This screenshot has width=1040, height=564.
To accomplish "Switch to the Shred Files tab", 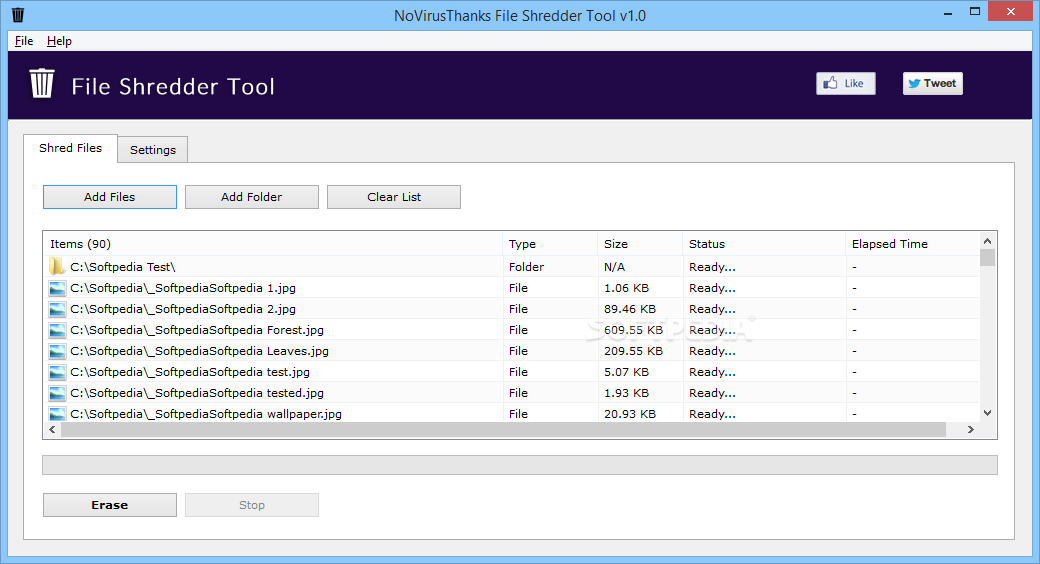I will point(70,148).
